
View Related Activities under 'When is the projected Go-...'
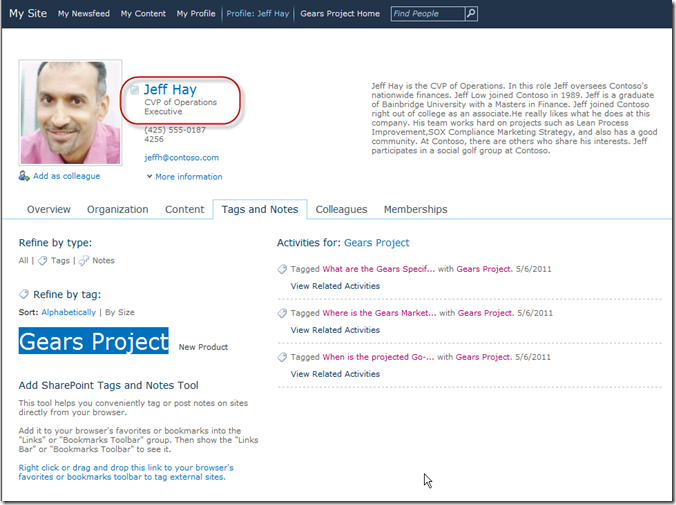click(x=335, y=374)
